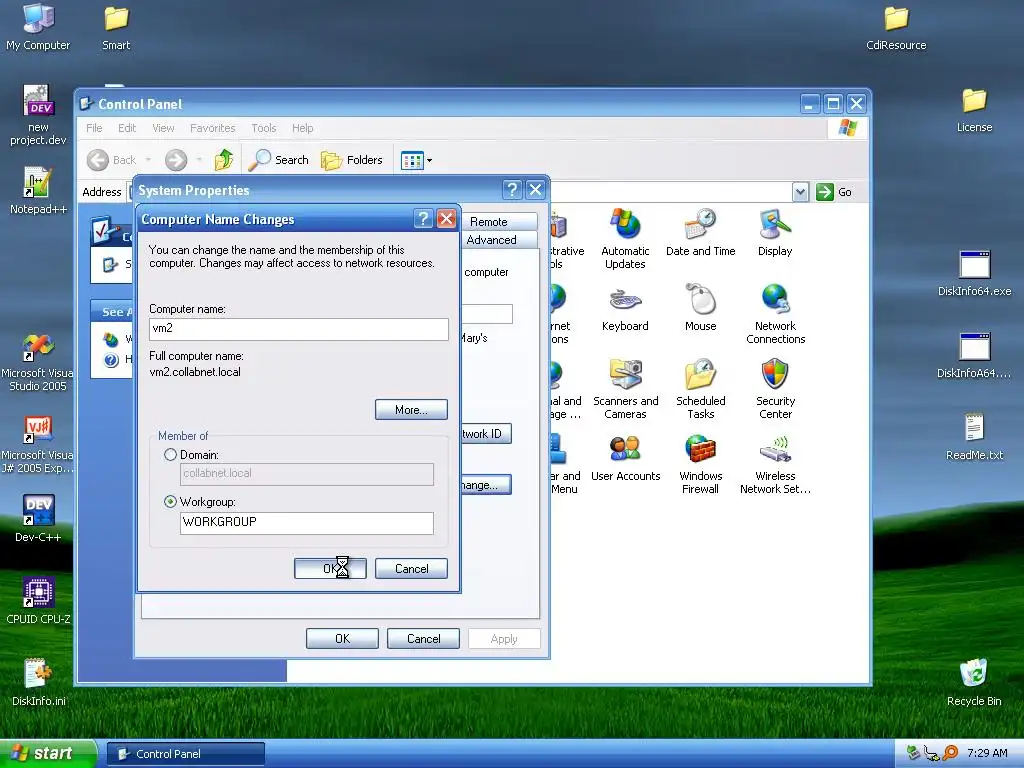Open the View menu
1024x768 pixels.
click(163, 128)
